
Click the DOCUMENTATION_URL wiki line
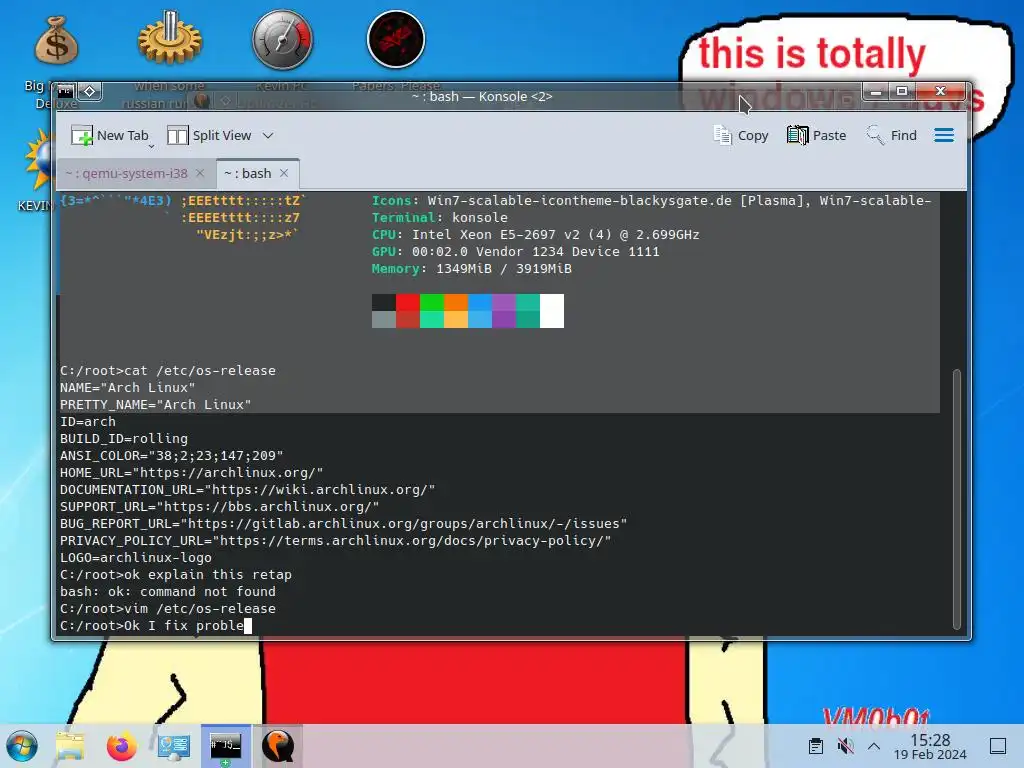[248, 489]
